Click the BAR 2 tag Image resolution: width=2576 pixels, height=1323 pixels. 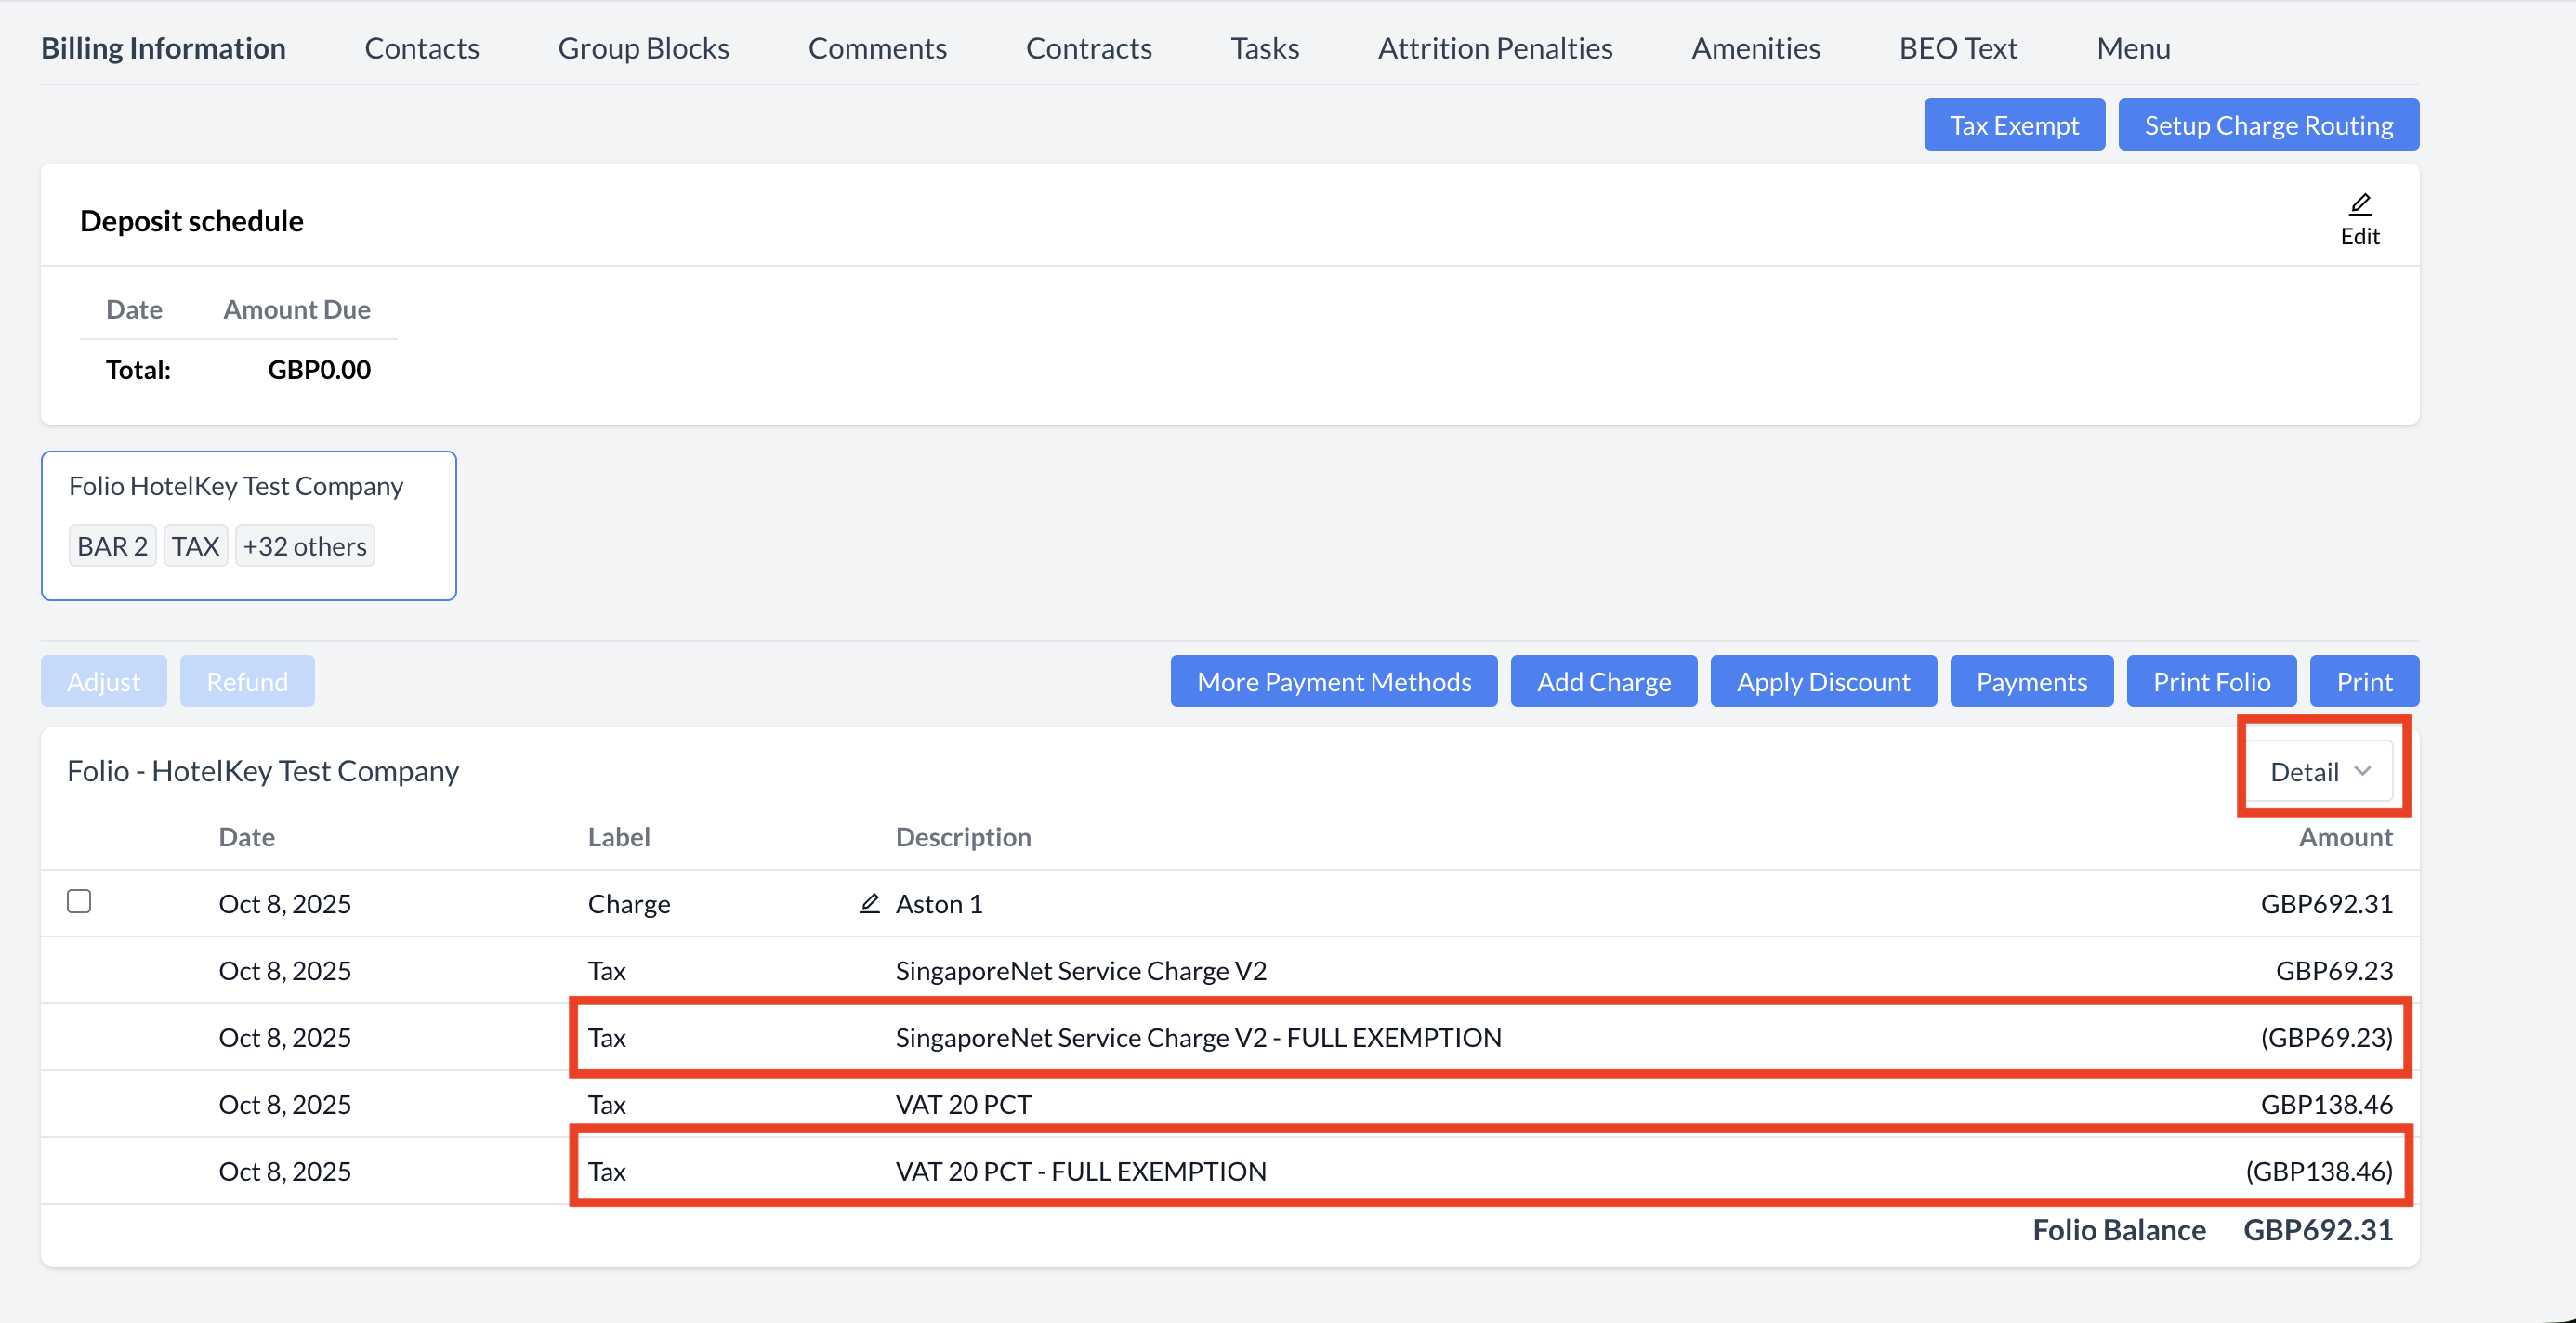pos(112,546)
